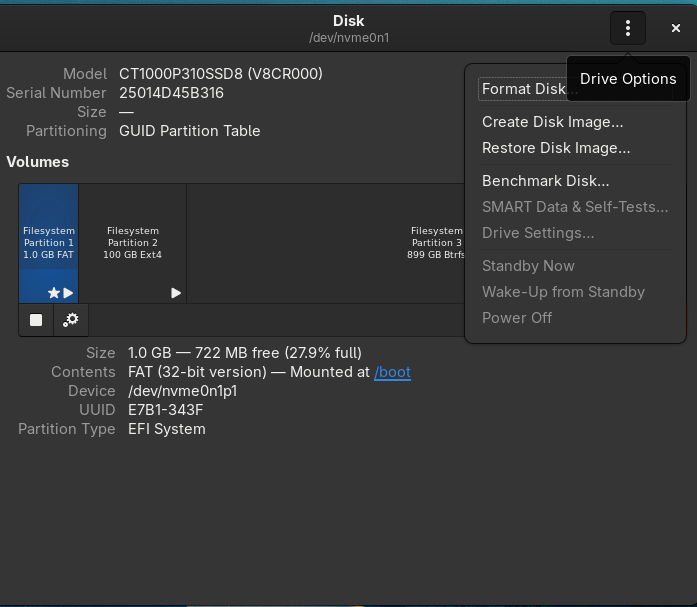Open the /boot mount point link
Viewport: 697px width, 607px height.
(x=392, y=372)
